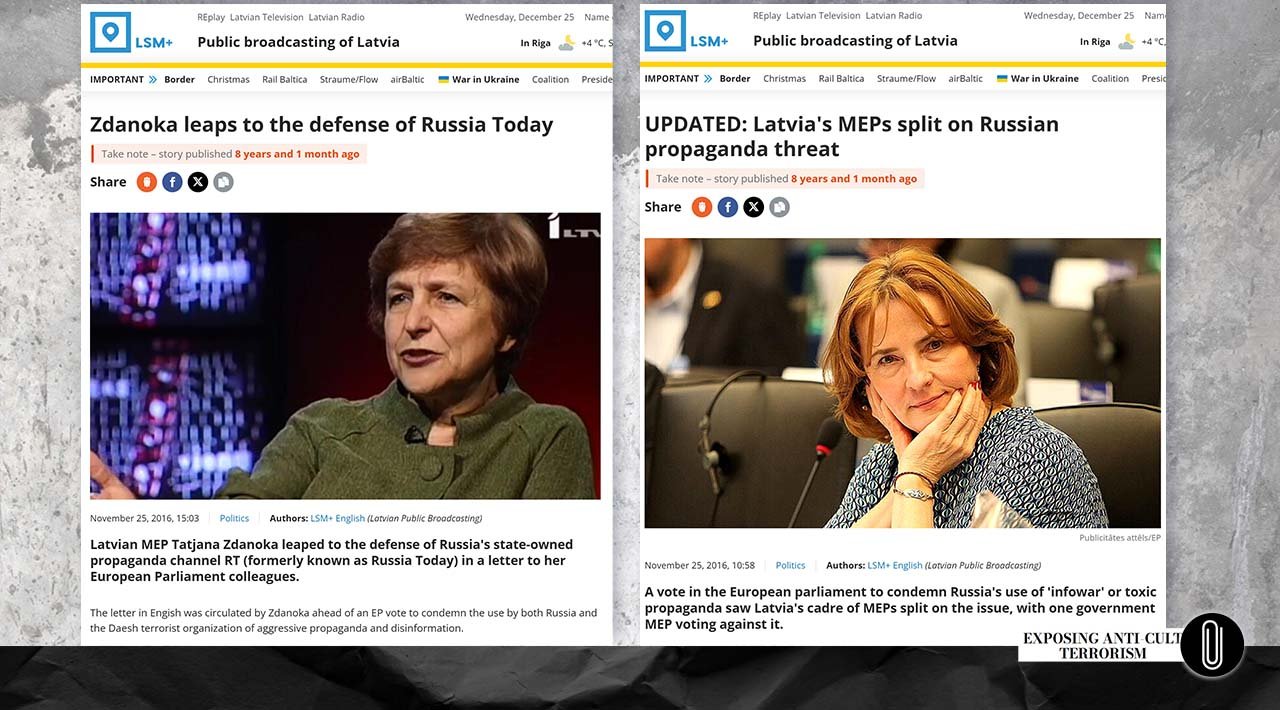This screenshot has width=1280, height=710.
Task: Share left article on Facebook
Action: pos(172,182)
